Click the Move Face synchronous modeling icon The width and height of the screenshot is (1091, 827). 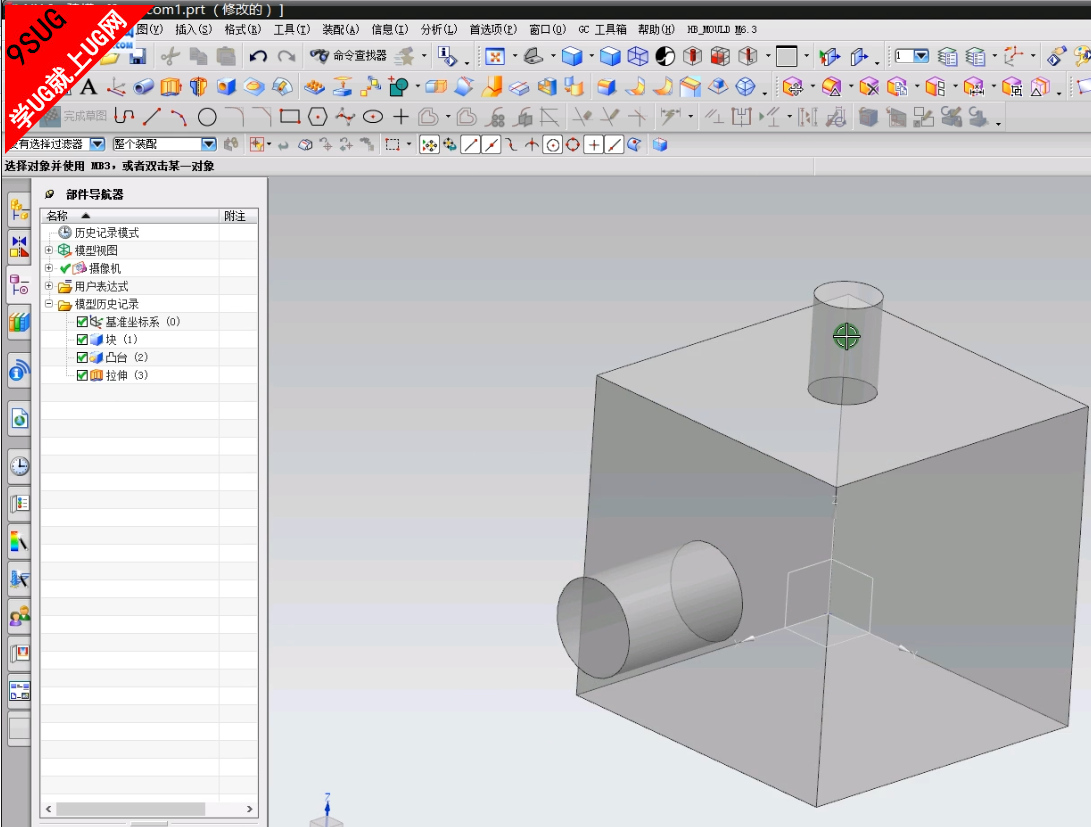(793, 87)
